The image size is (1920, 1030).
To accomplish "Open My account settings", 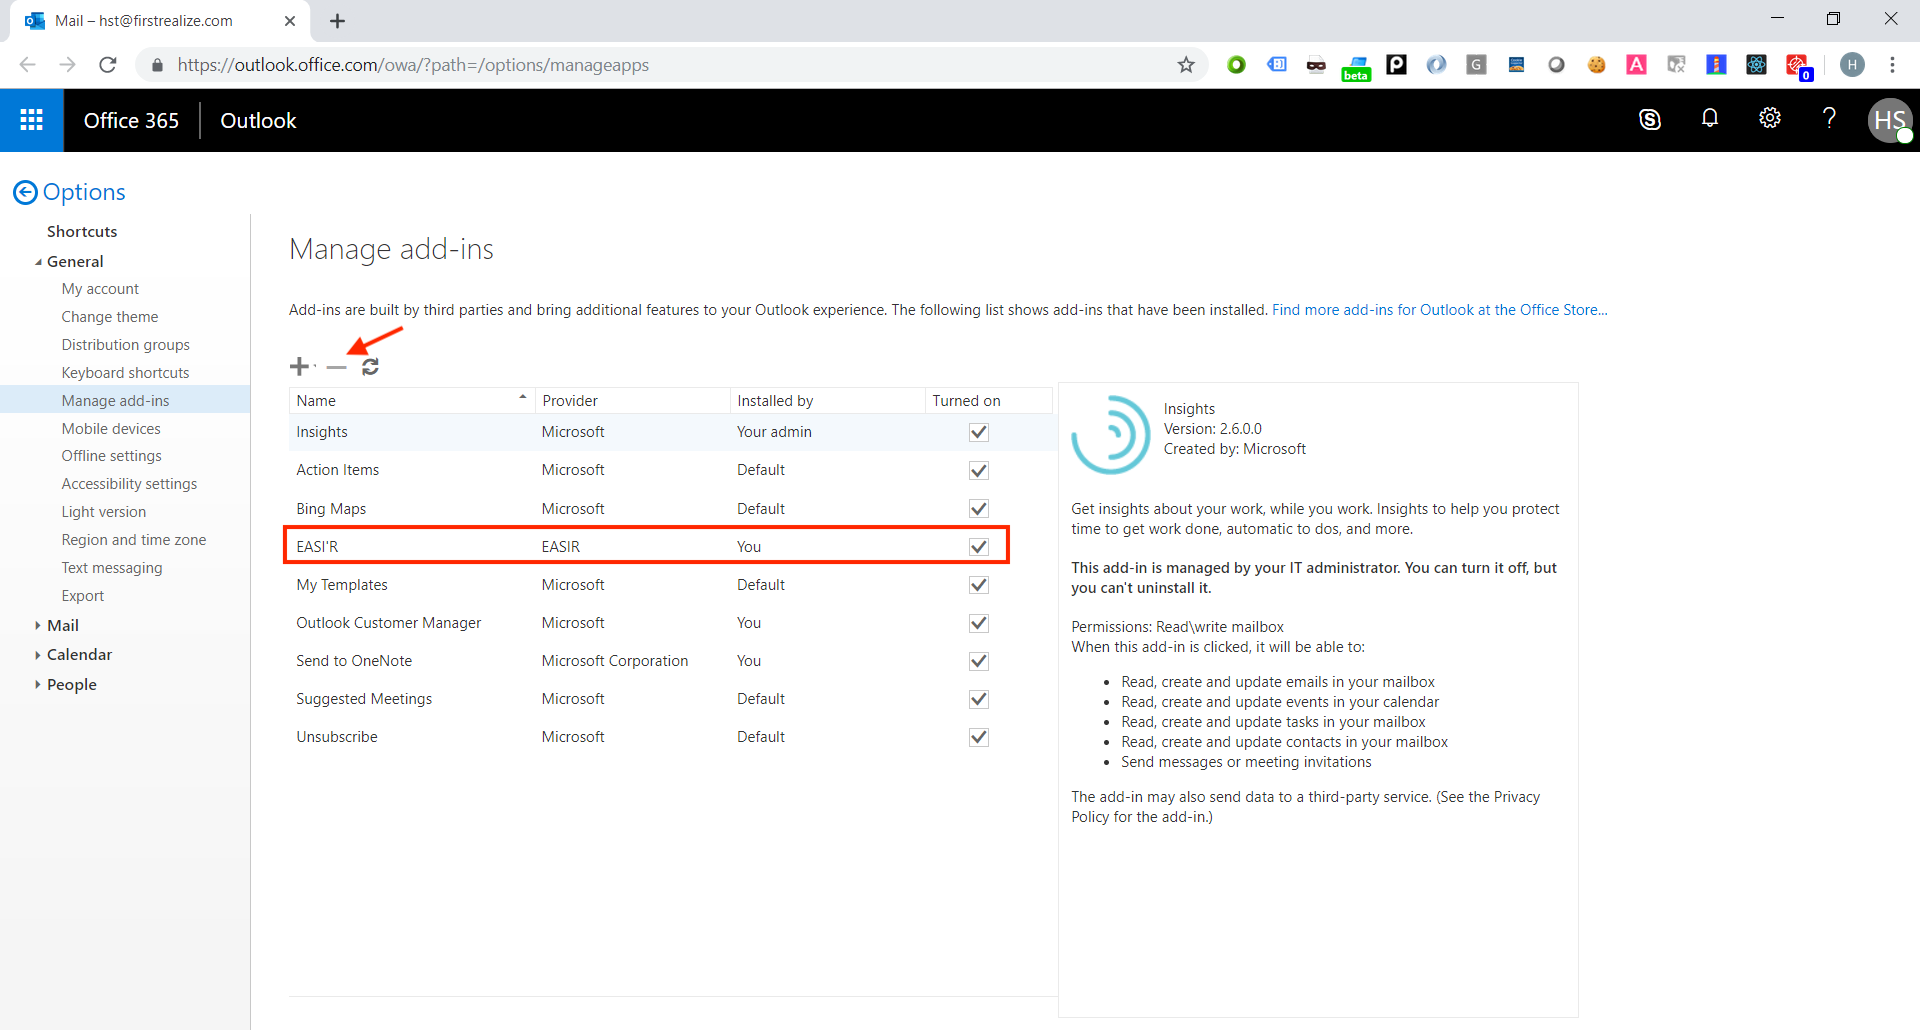I will [x=100, y=289].
